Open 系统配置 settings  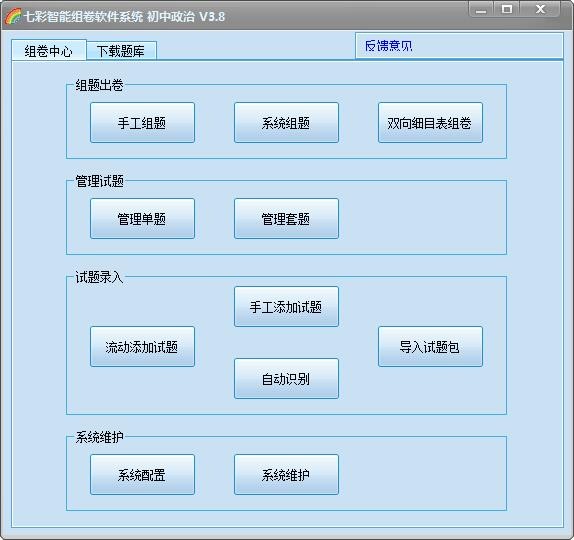point(142,474)
